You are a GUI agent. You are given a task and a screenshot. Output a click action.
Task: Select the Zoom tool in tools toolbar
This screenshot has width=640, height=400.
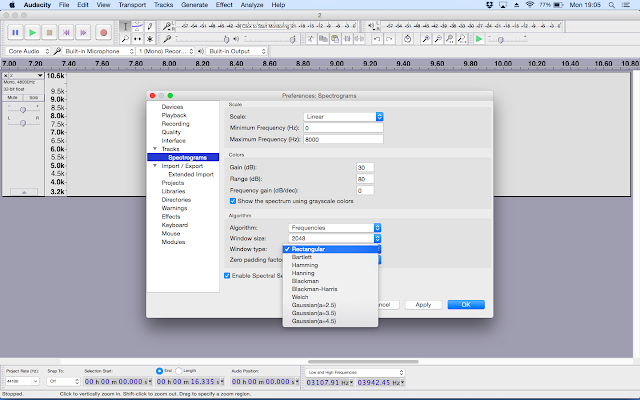[x=125, y=39]
